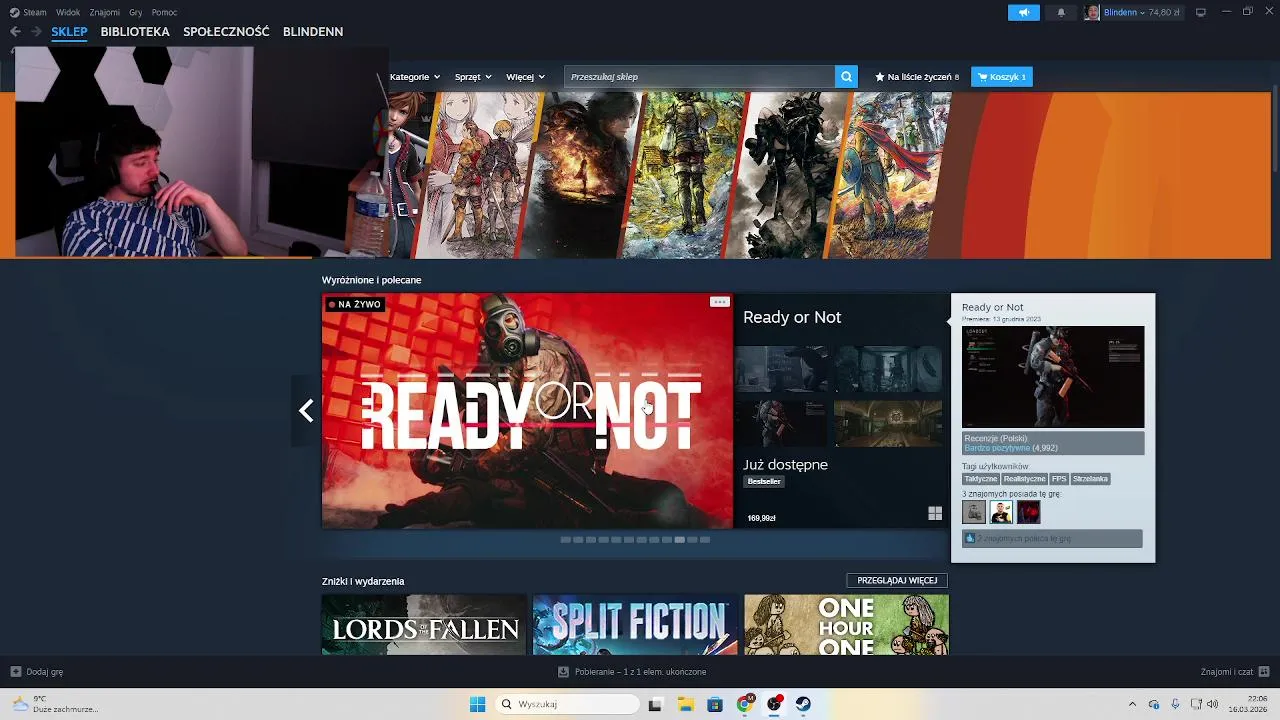The height and width of the screenshot is (720, 1280).
Task: Click the downloads icon in bottom bar
Action: click(x=563, y=672)
